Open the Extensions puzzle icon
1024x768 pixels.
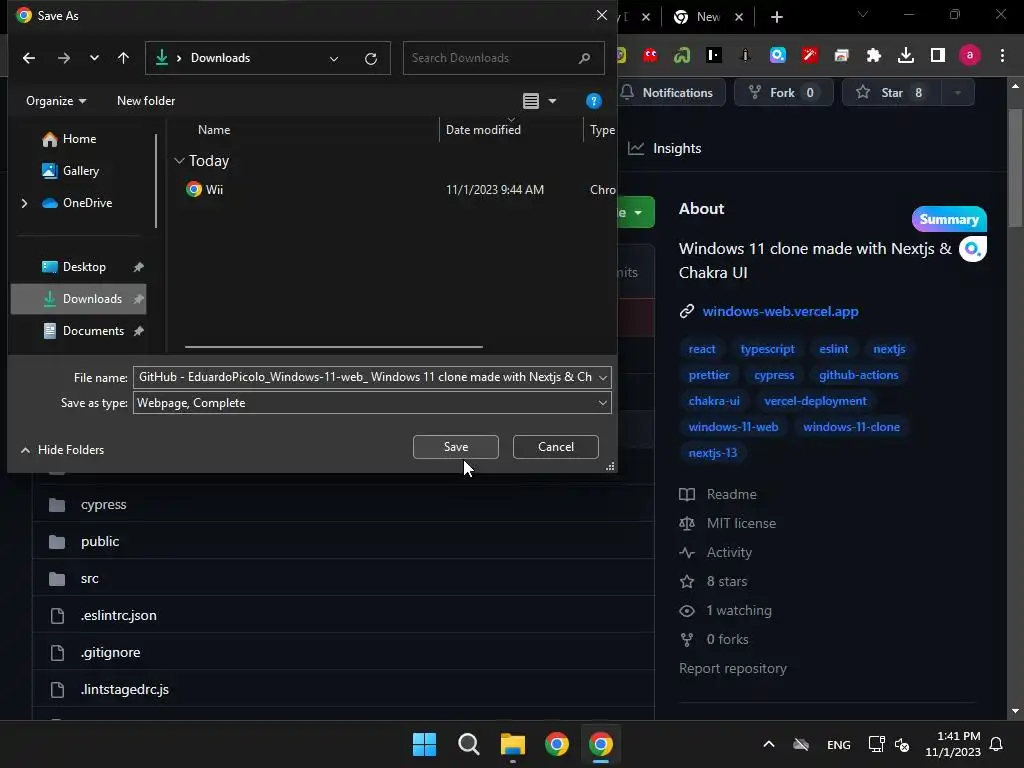click(873, 56)
